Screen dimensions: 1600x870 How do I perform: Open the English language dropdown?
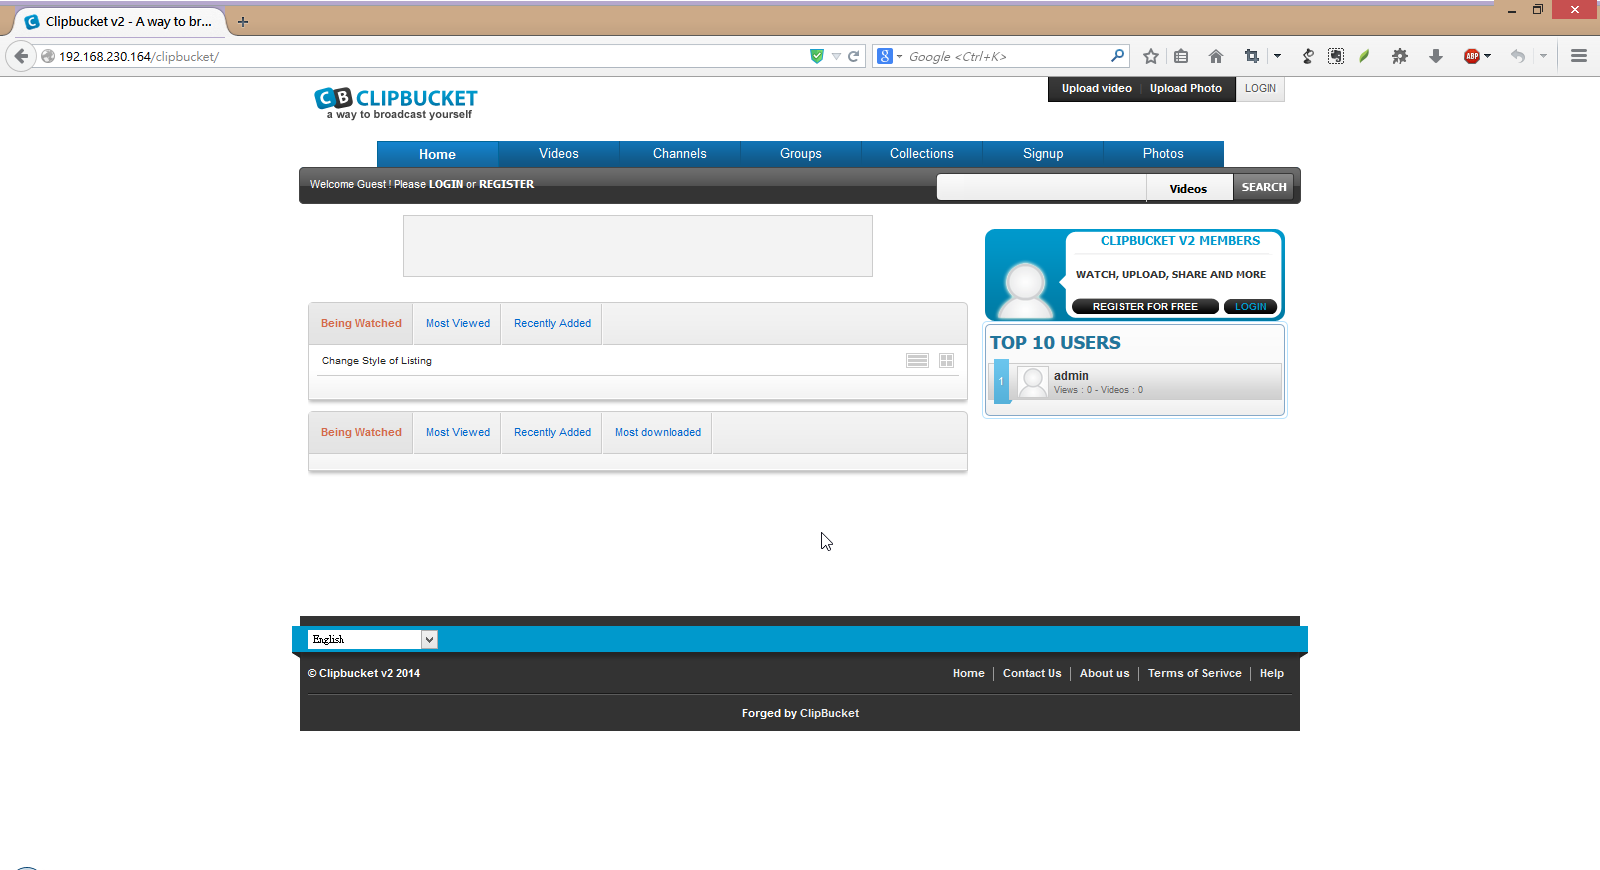point(372,639)
